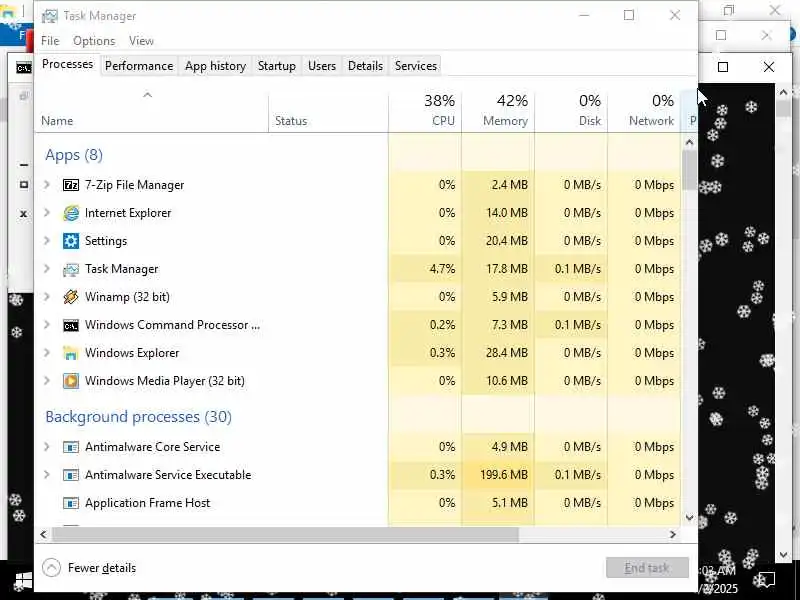Click the Background processes (30) heading
800x600 pixels.
138,417
